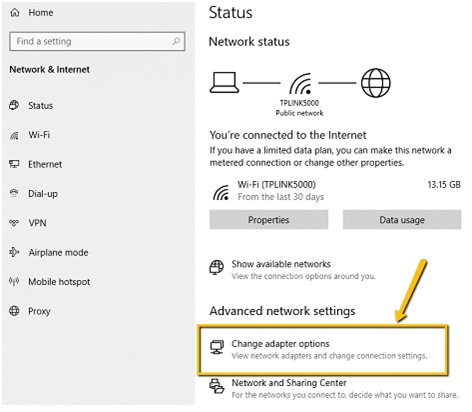Click the Home house icon
This screenshot has width=472, height=412.
[x=15, y=13]
